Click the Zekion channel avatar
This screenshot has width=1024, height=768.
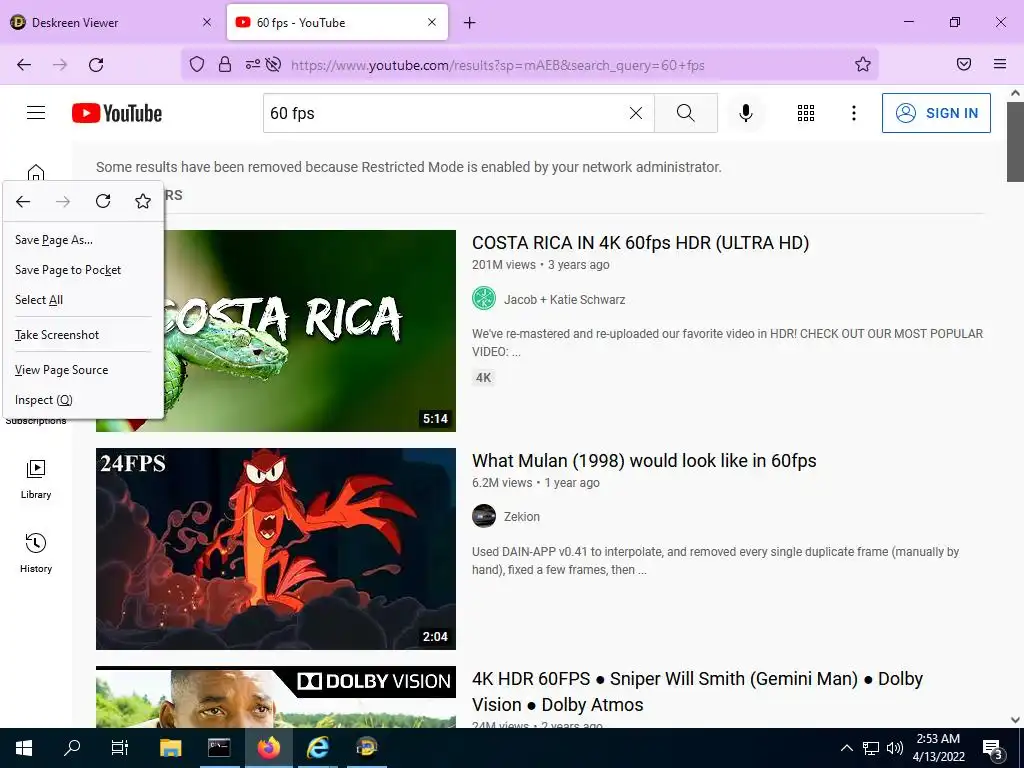point(484,516)
